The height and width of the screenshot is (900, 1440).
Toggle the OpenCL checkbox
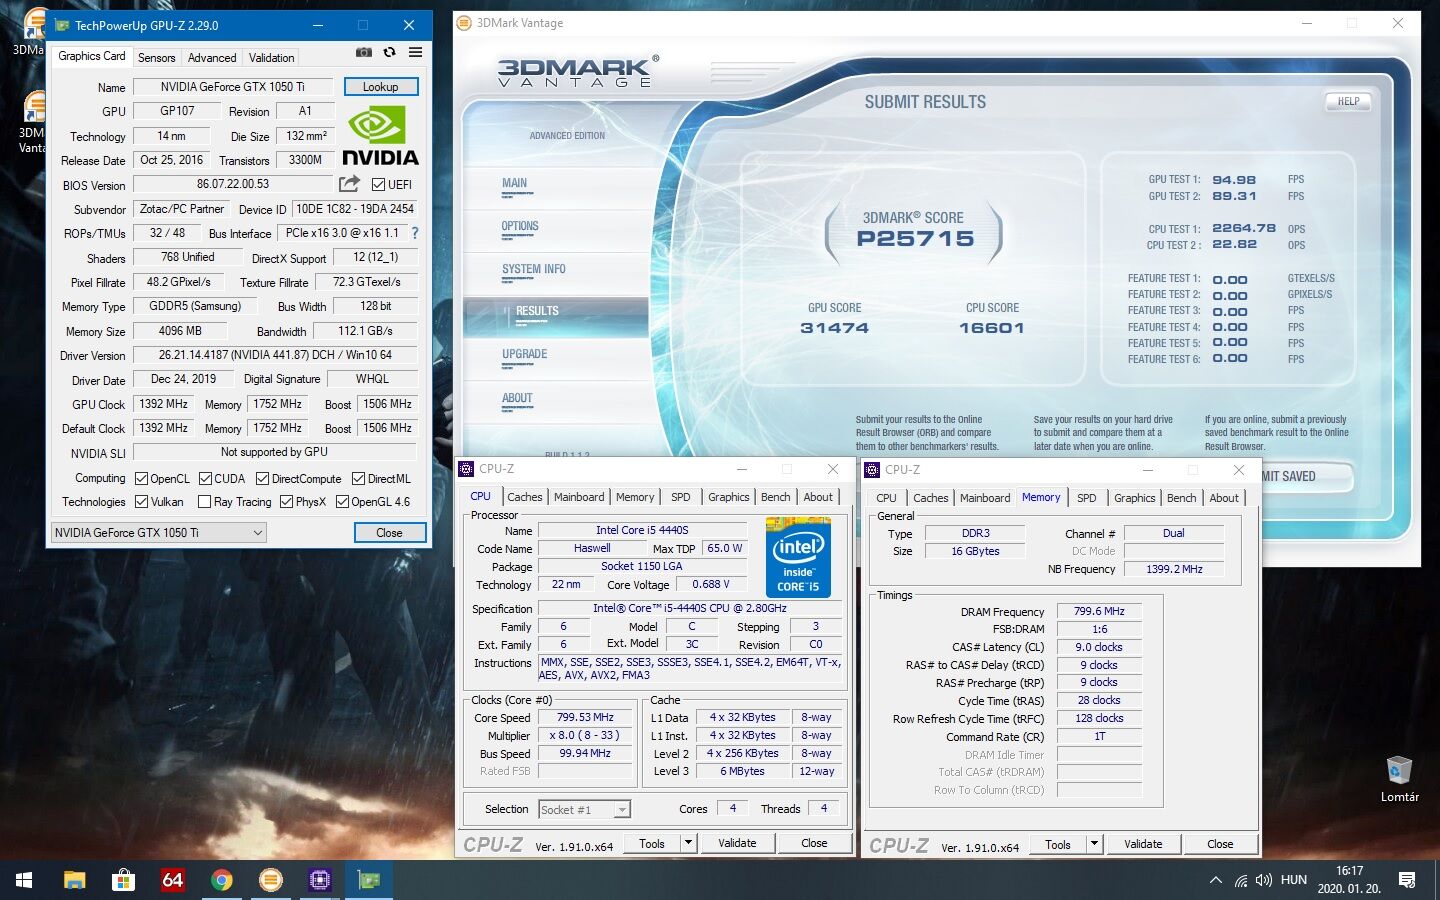[142, 479]
